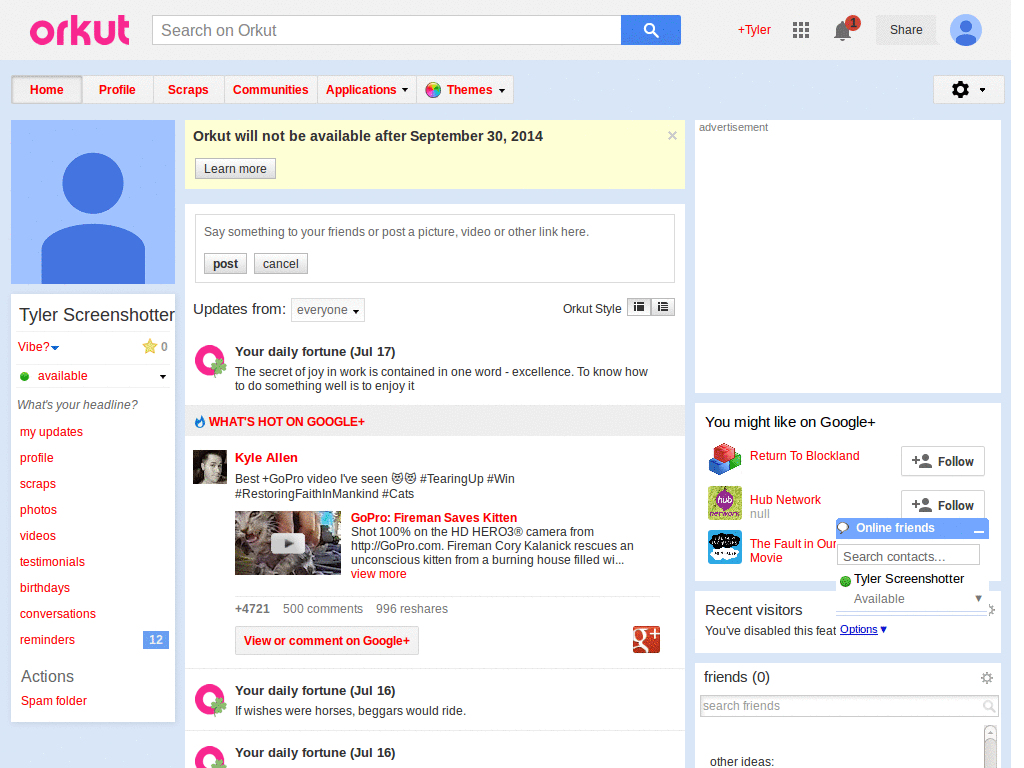Open the +Tyler link
The width and height of the screenshot is (1024, 768).
[754, 30]
